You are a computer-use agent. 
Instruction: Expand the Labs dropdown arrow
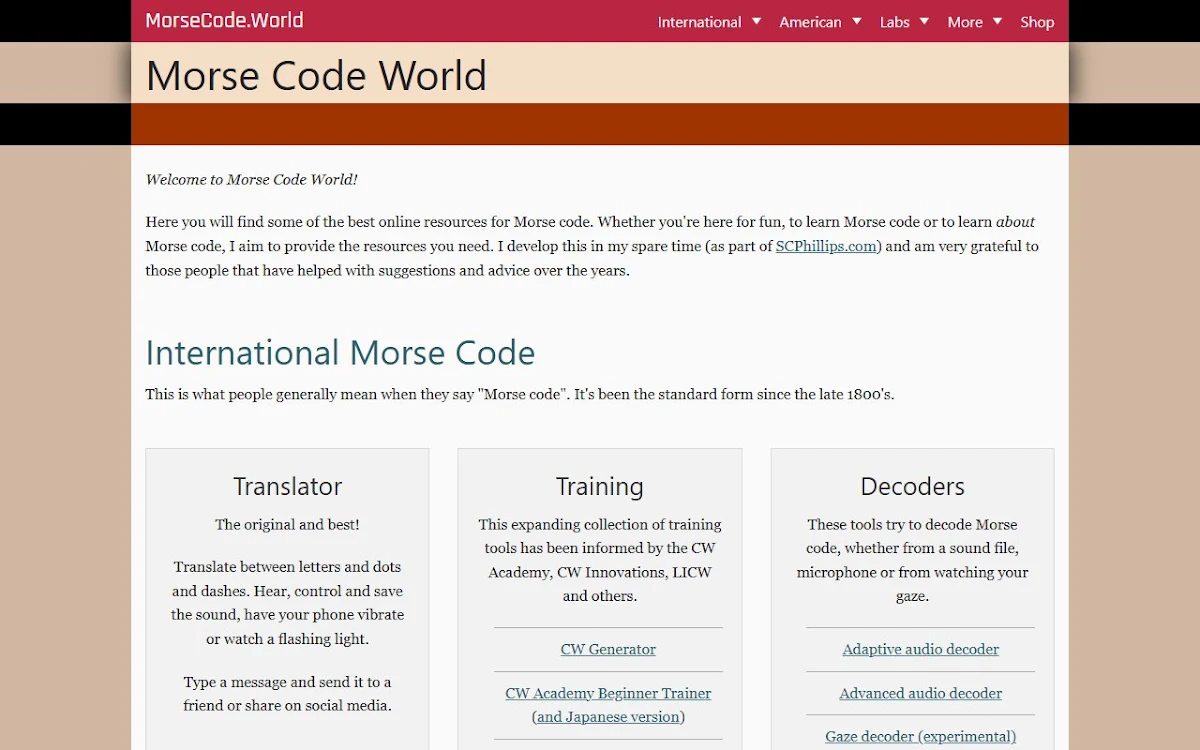[x=924, y=21]
